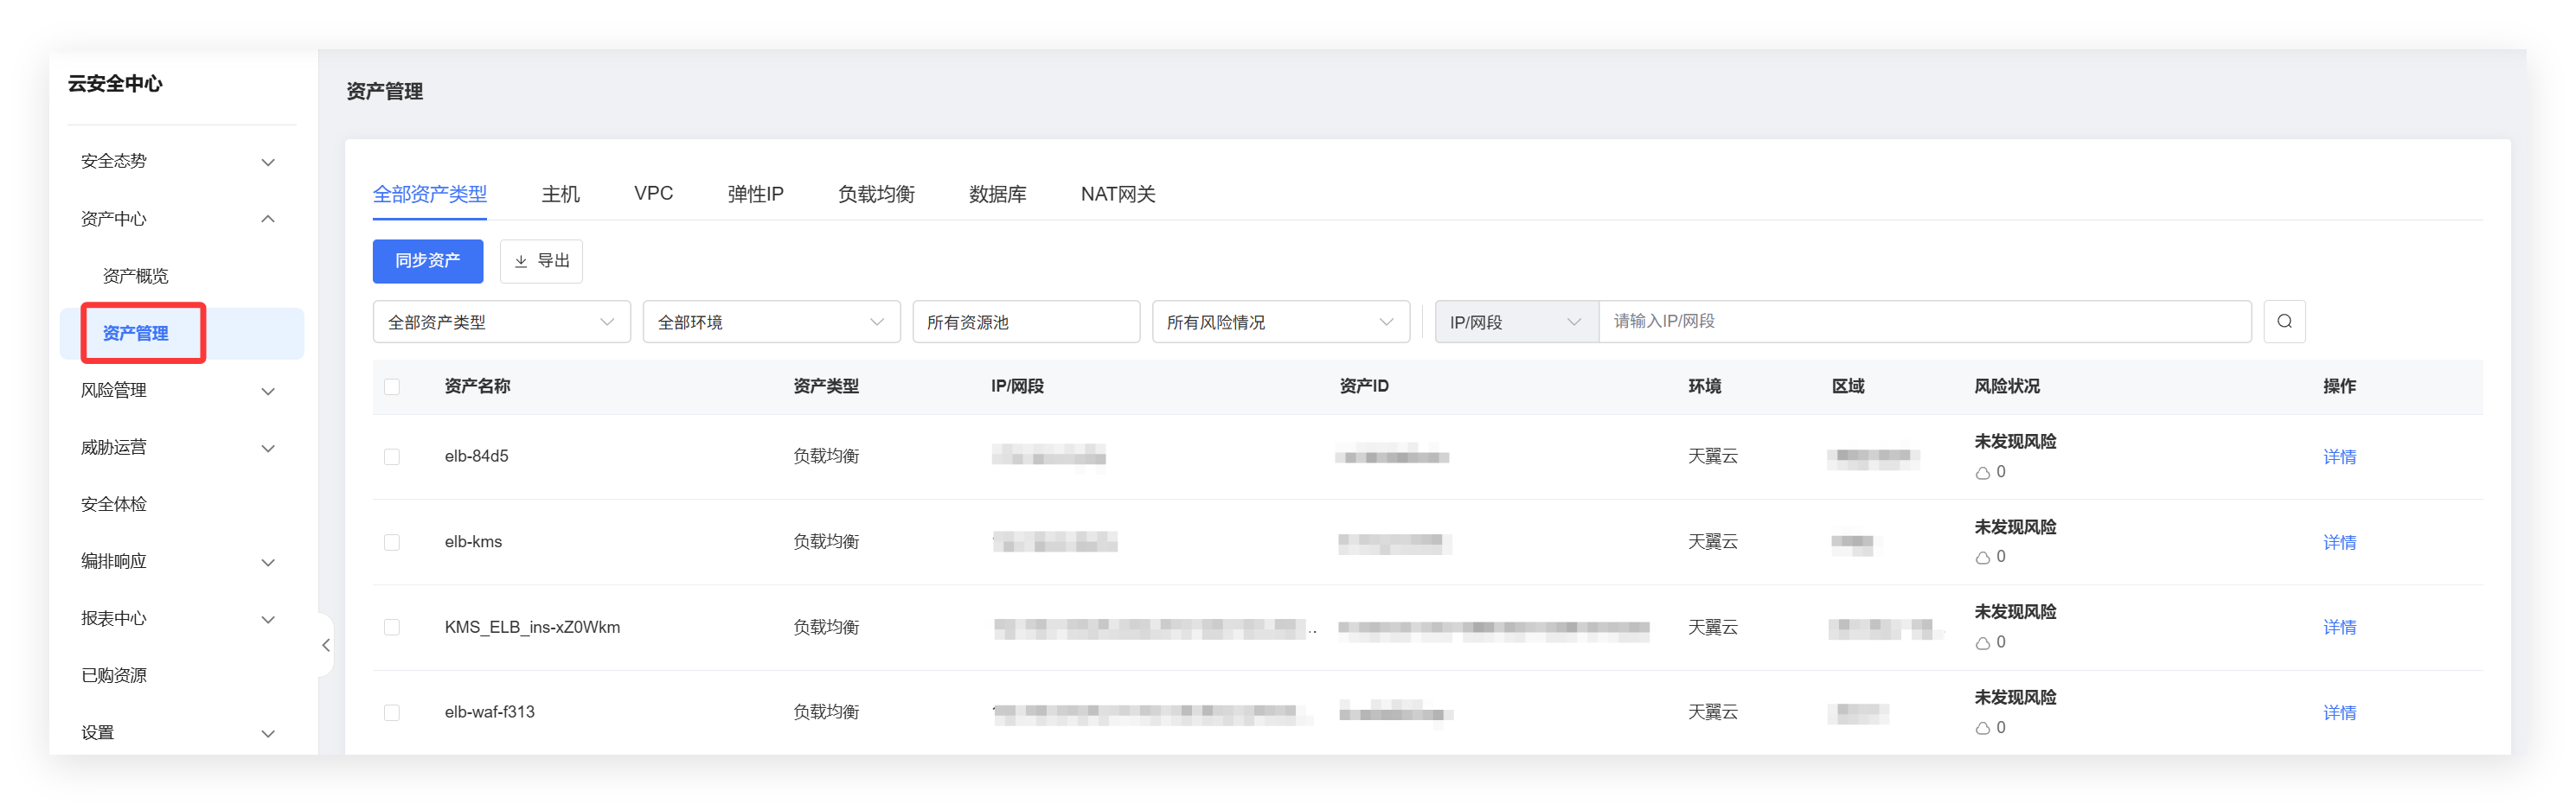Check the box for elb-84d5 row

coord(392,457)
